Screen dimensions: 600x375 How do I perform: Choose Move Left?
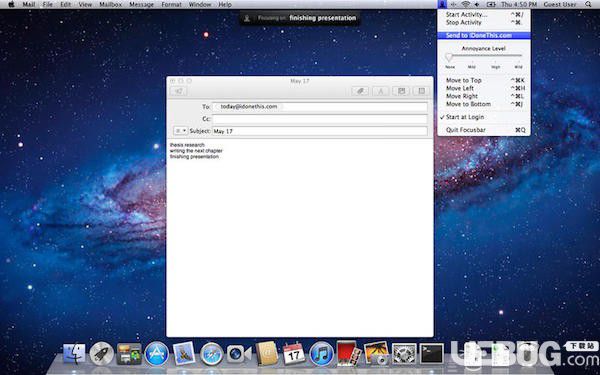(484, 88)
